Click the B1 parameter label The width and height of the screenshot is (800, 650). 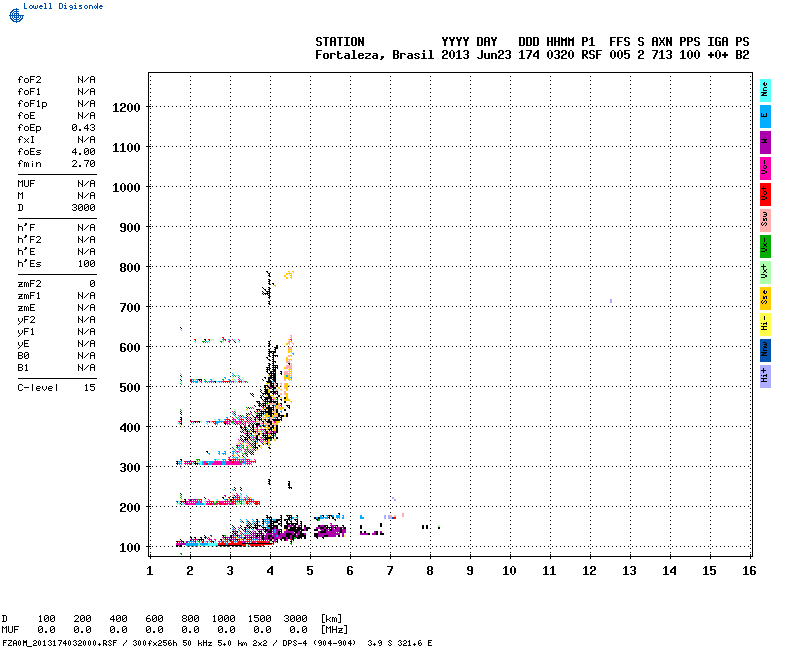tap(23, 368)
